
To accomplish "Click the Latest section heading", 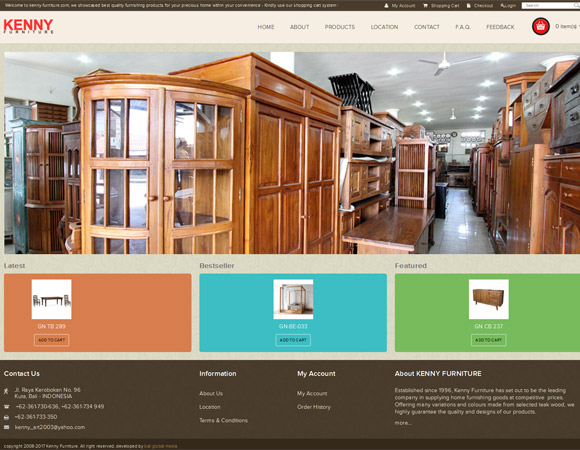I will [14, 265].
